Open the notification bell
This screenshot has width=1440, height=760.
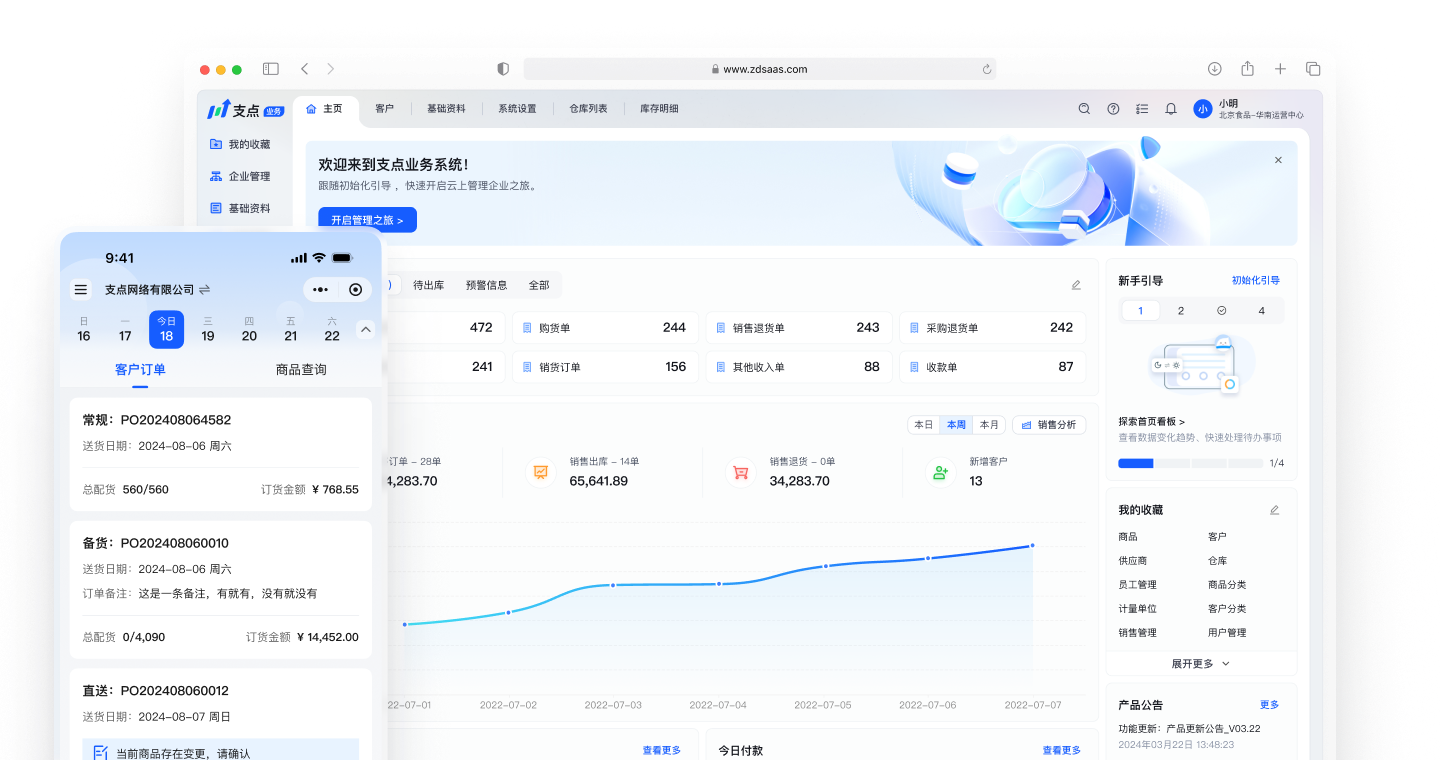pos(1171,109)
